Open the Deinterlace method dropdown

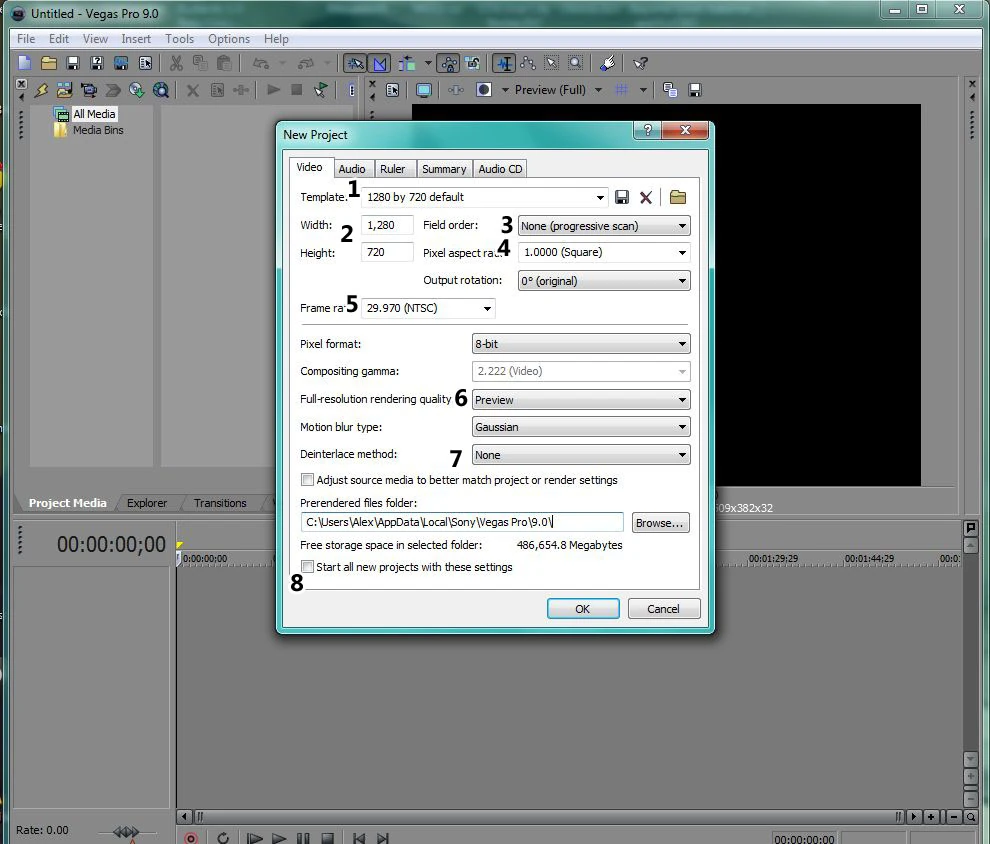[581, 454]
